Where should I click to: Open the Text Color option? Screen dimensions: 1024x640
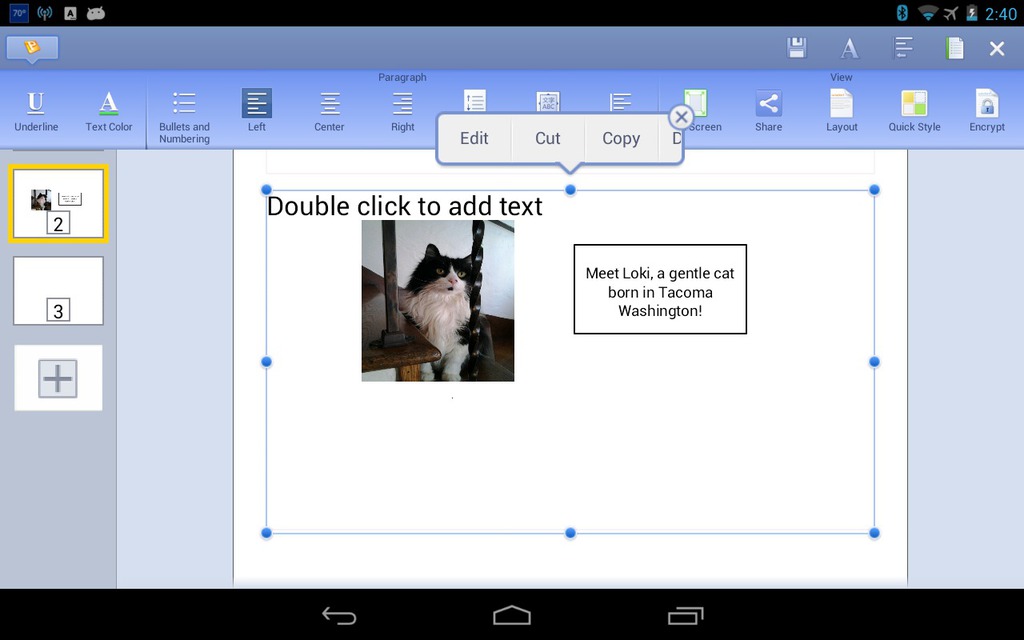108,112
